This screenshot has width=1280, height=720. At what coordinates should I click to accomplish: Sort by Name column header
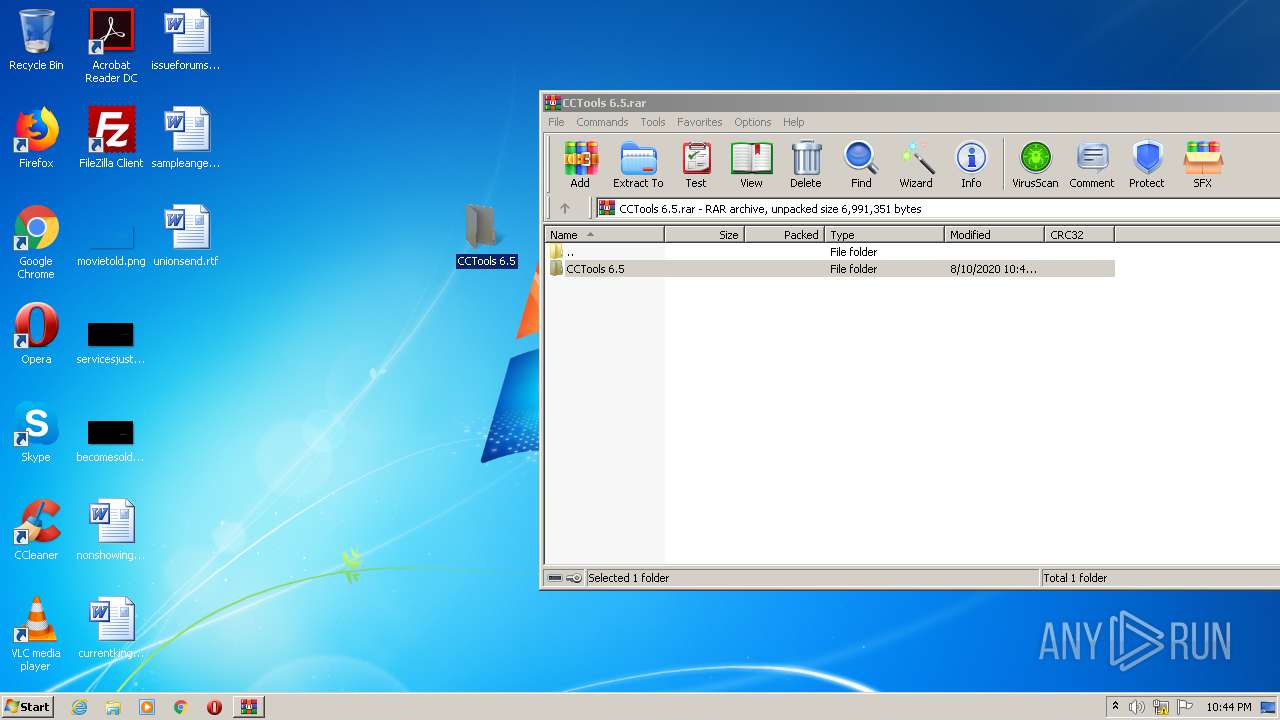604,235
